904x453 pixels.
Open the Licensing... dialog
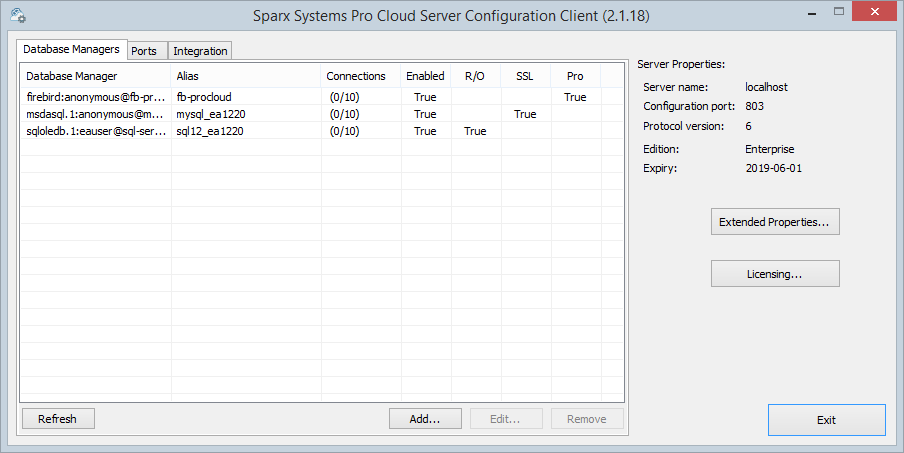(x=775, y=273)
